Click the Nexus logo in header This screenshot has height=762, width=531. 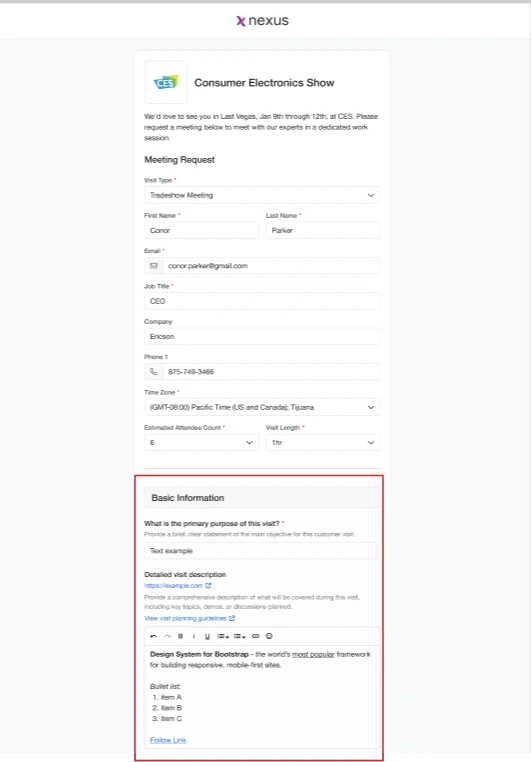[262, 20]
